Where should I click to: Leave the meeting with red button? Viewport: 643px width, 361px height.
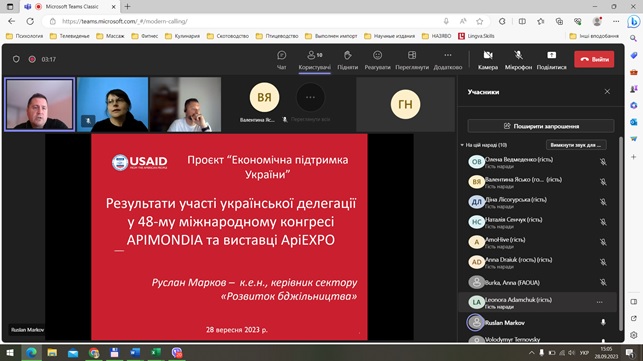594,59
